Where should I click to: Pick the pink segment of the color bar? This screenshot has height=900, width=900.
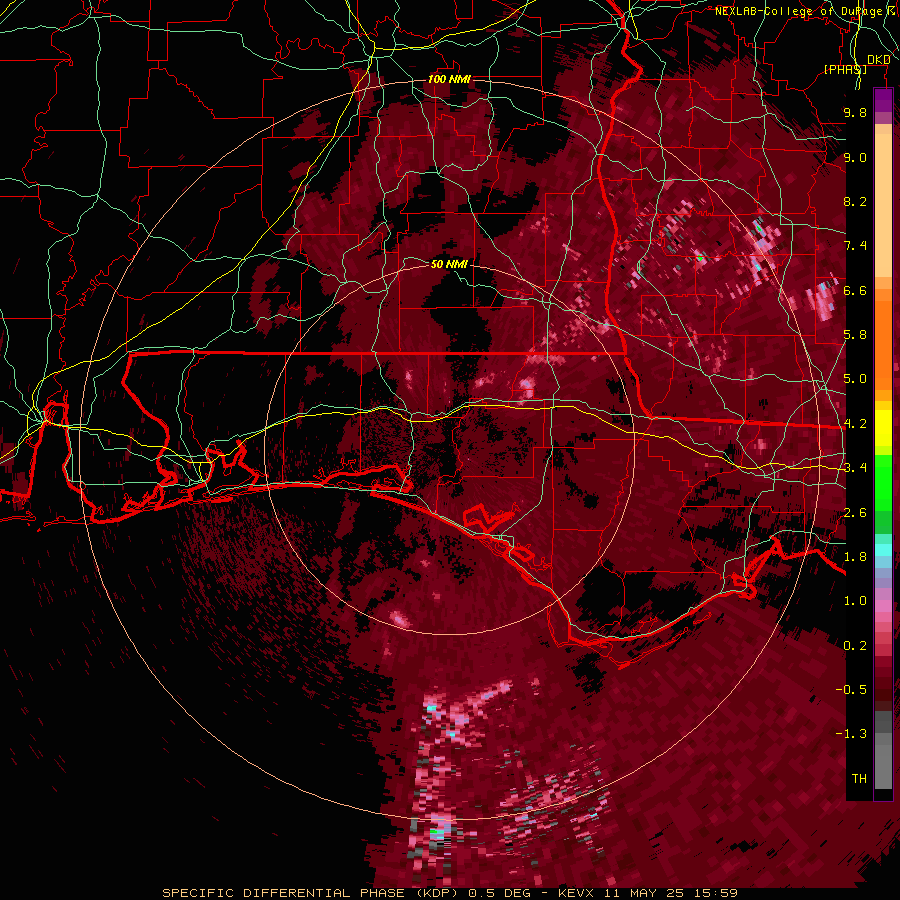[883, 606]
